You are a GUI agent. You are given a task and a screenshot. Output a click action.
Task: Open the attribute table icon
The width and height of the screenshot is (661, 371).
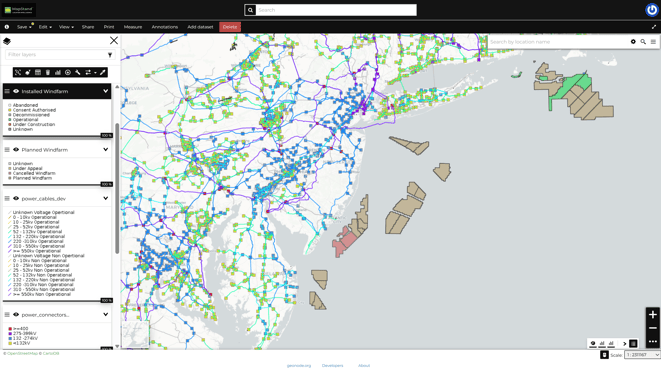click(38, 73)
